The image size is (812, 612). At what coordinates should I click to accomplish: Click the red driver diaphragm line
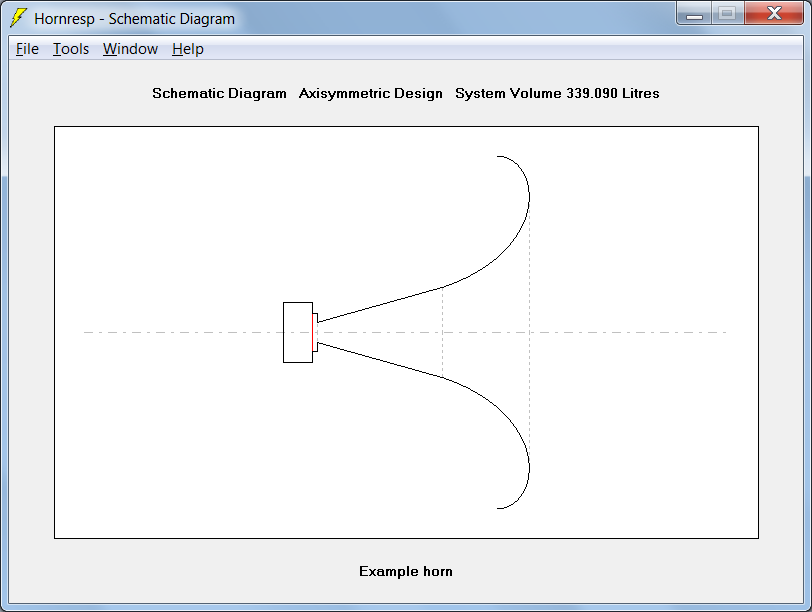tap(313, 332)
